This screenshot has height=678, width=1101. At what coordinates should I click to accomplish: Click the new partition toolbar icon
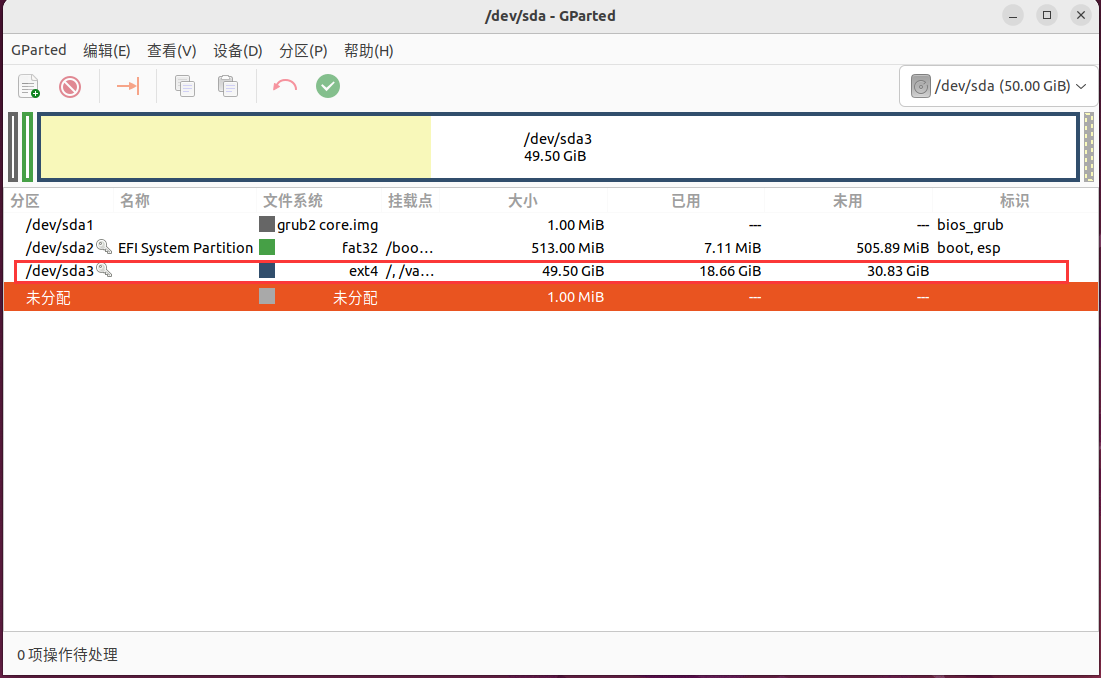(28, 86)
